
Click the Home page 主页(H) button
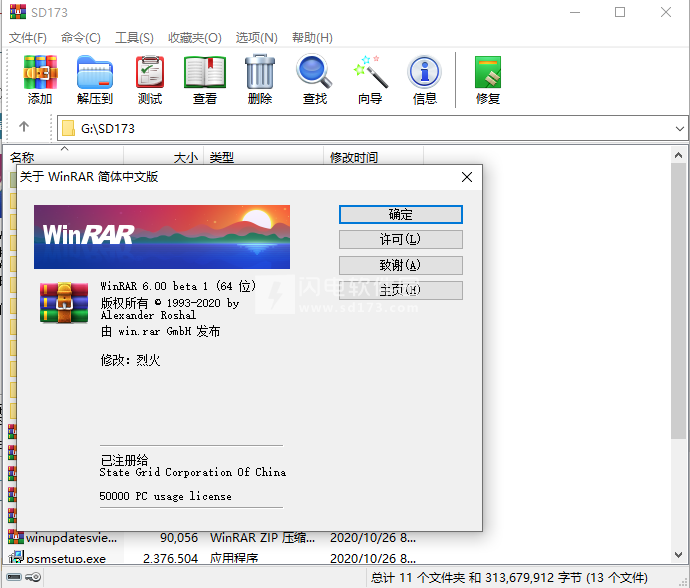tap(400, 290)
